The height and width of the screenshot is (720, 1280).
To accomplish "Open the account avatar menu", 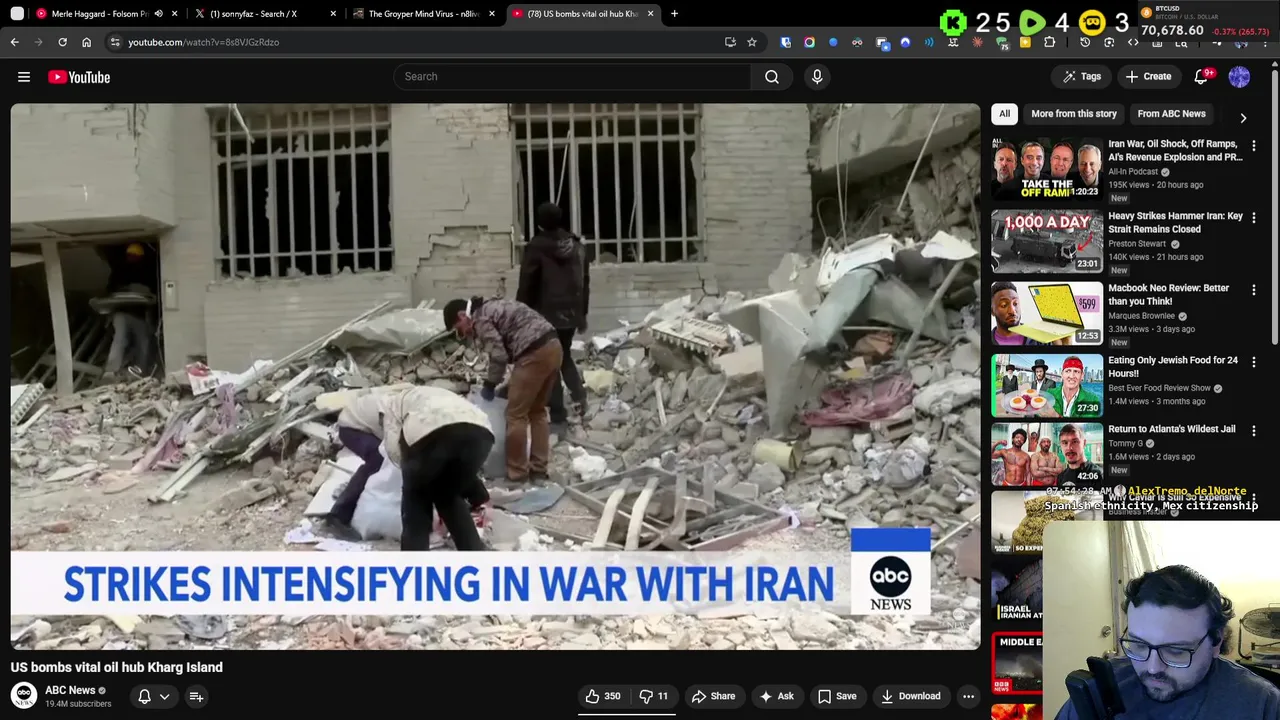I will [1239, 77].
